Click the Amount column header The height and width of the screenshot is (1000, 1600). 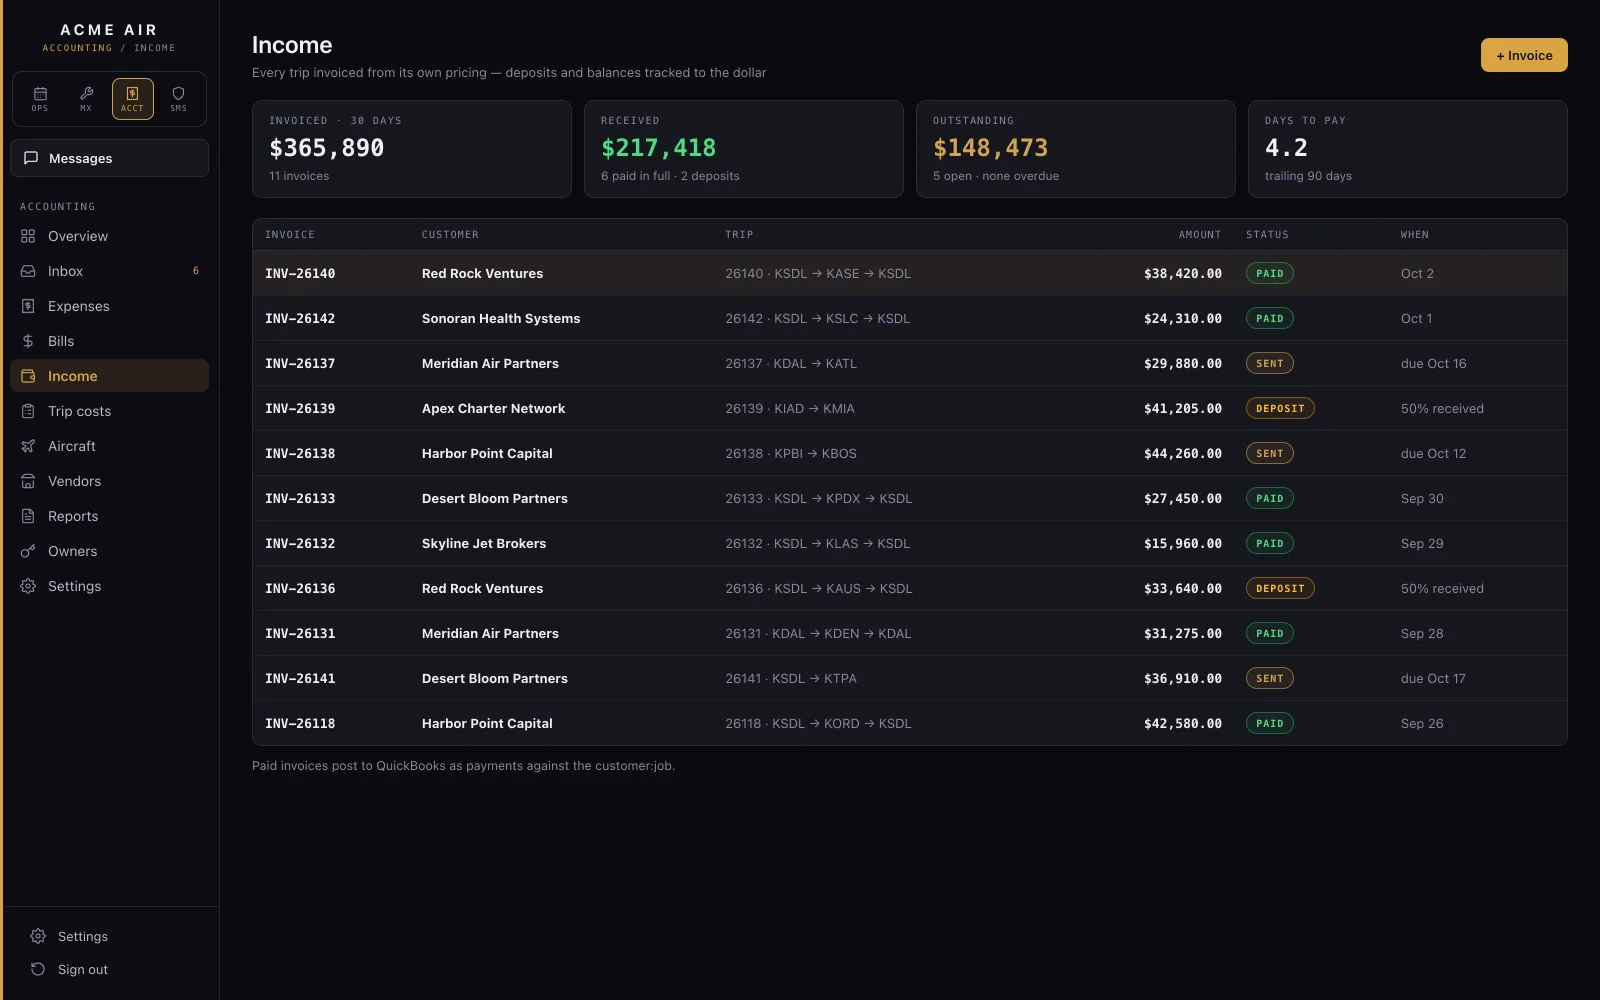[1200, 235]
